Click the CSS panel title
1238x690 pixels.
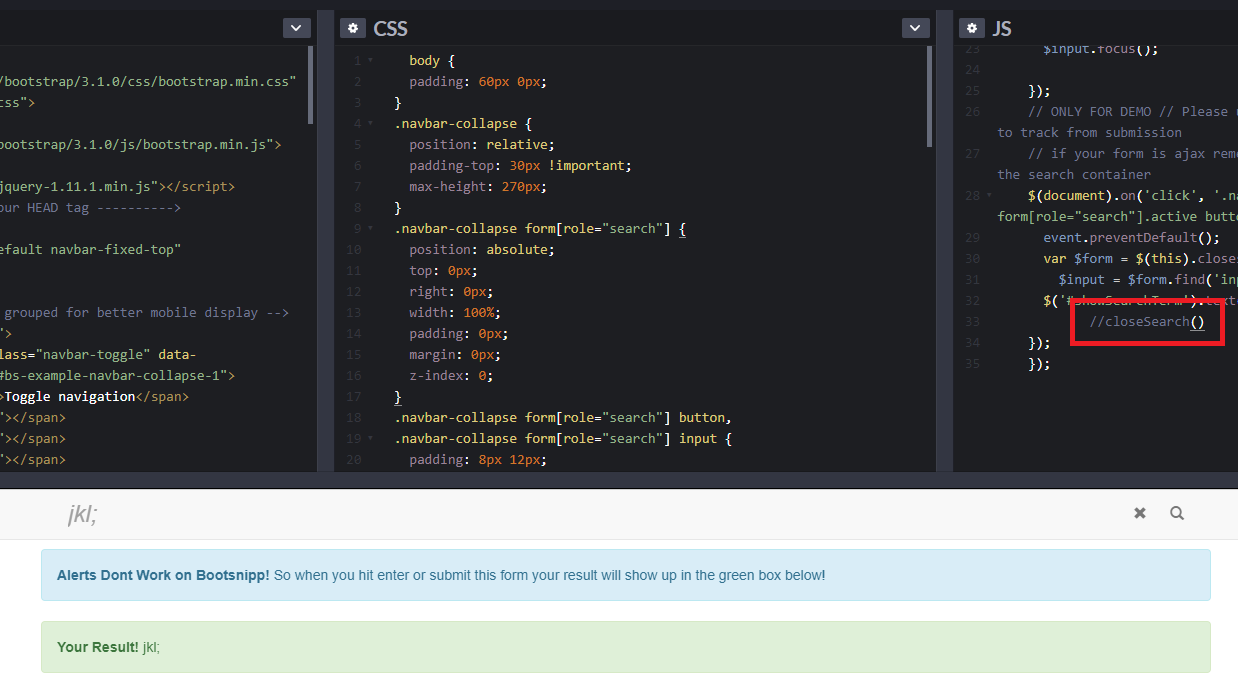tap(391, 28)
